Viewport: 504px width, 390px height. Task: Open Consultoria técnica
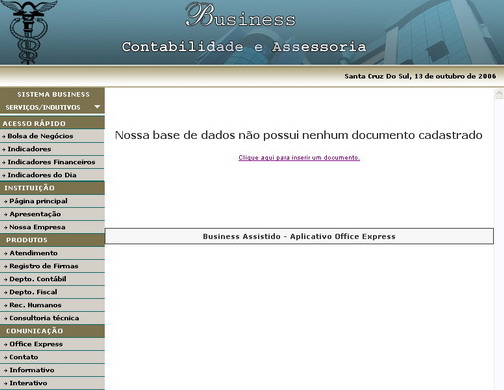pos(52,318)
